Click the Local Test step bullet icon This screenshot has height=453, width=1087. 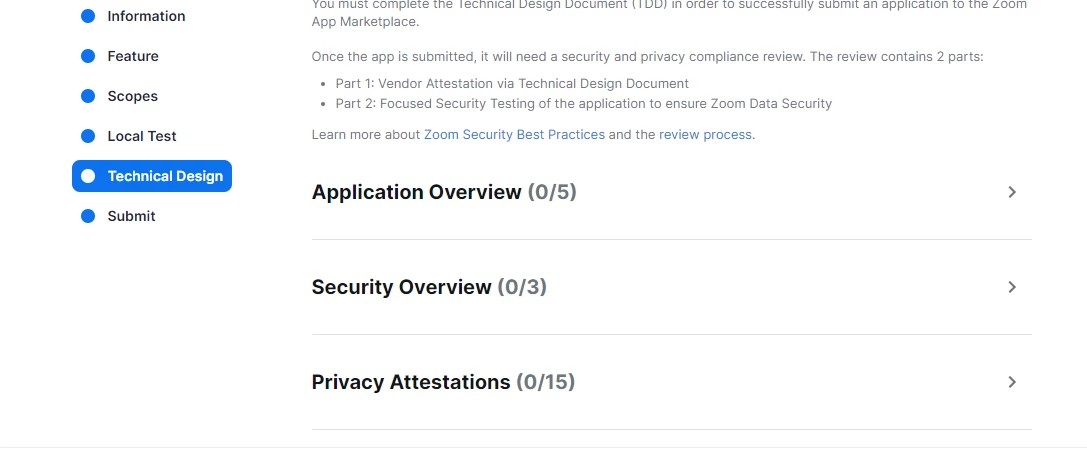[88, 136]
